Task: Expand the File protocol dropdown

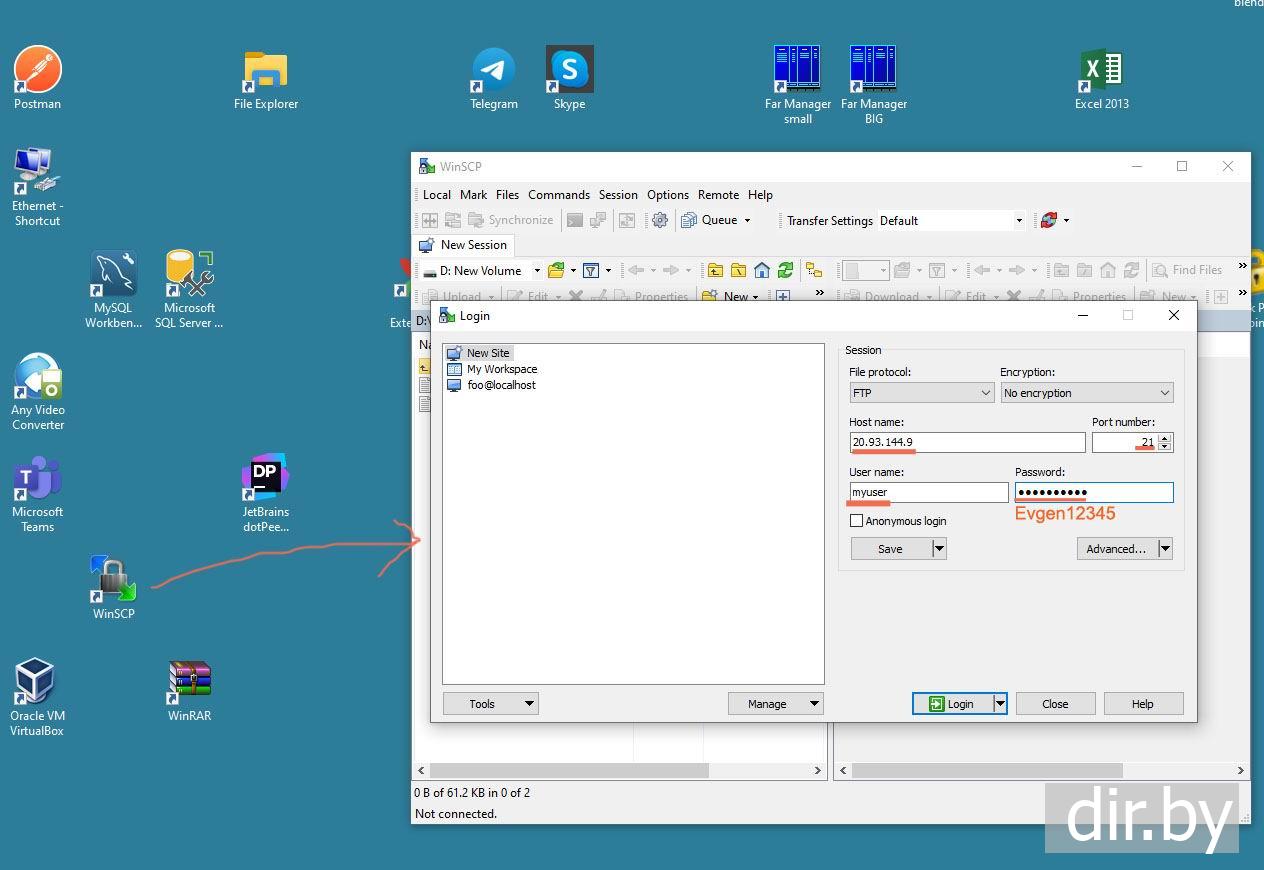Action: [921, 393]
